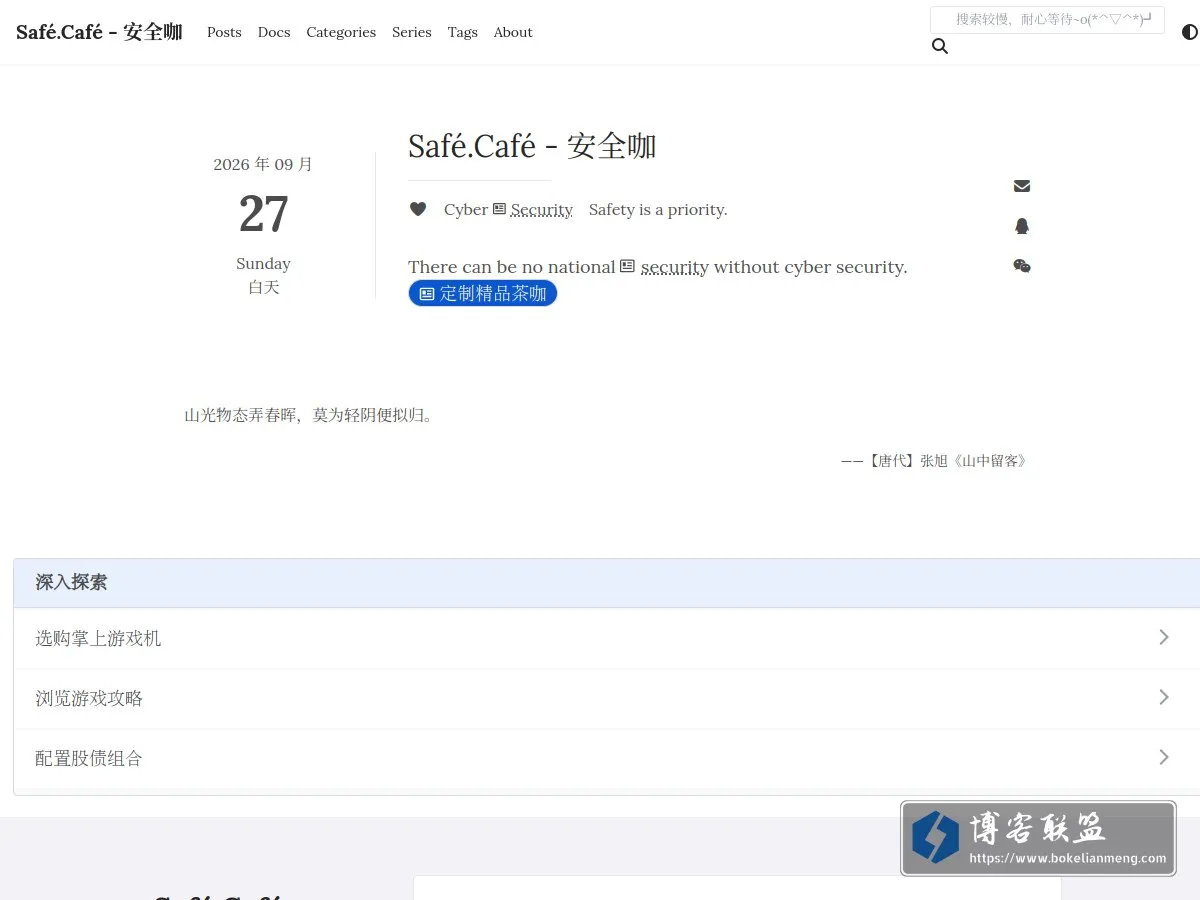Expand chevron on 配置股债组合 row
The height and width of the screenshot is (900, 1200).
[x=1164, y=757]
